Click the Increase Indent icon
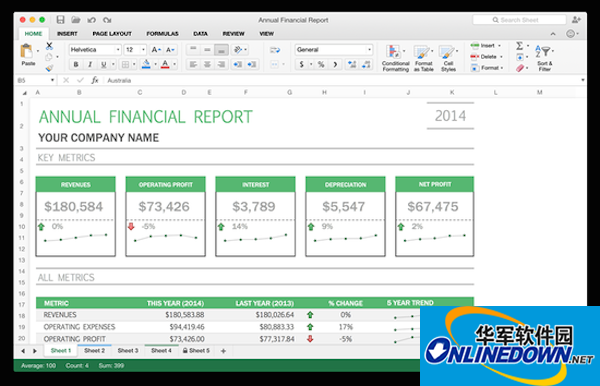The width and height of the screenshot is (600, 386). [x=251, y=64]
